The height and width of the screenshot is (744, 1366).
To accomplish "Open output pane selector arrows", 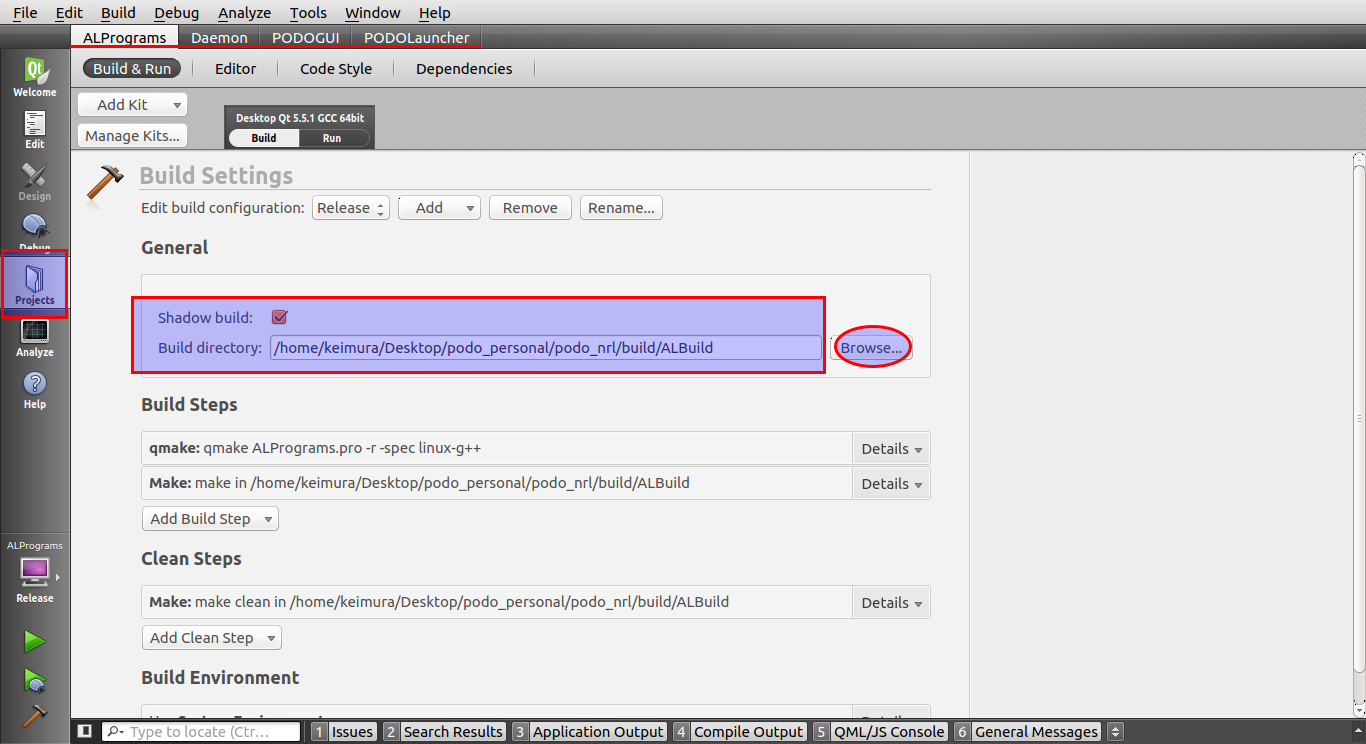I will point(1116,732).
